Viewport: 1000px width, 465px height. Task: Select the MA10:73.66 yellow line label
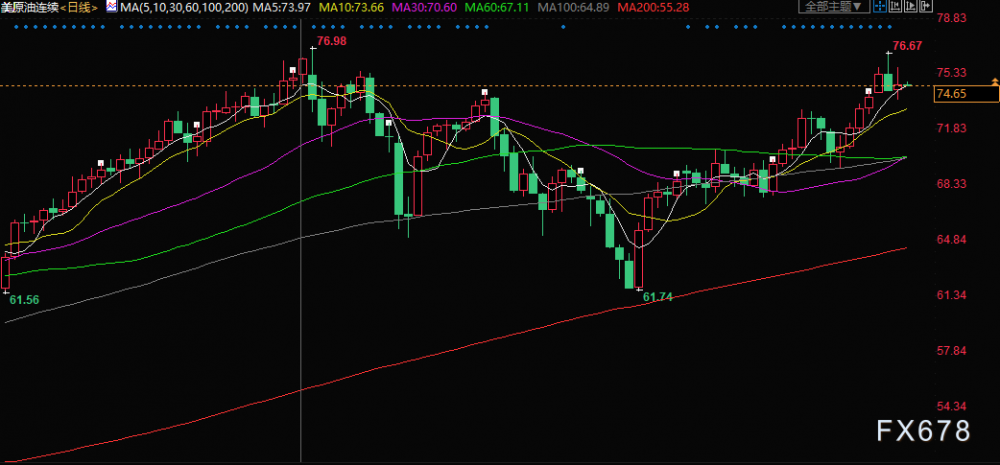point(352,8)
